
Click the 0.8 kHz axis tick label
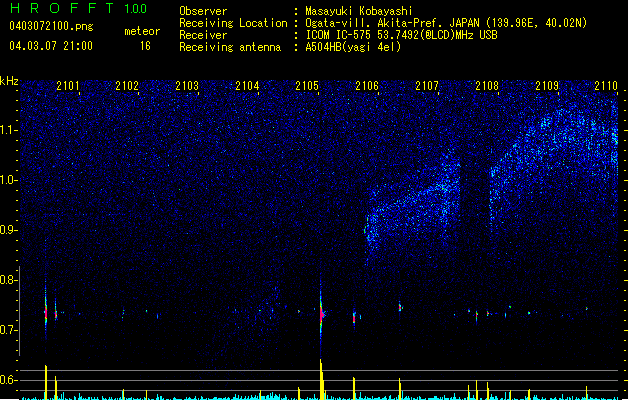(x=8, y=280)
